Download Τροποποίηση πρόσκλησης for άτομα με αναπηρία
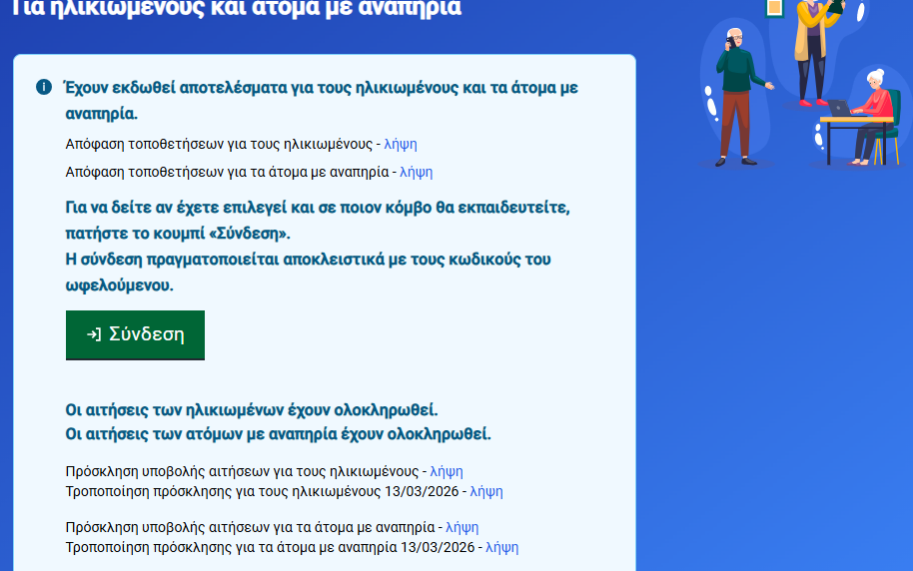The height and width of the screenshot is (571, 913). tap(502, 547)
